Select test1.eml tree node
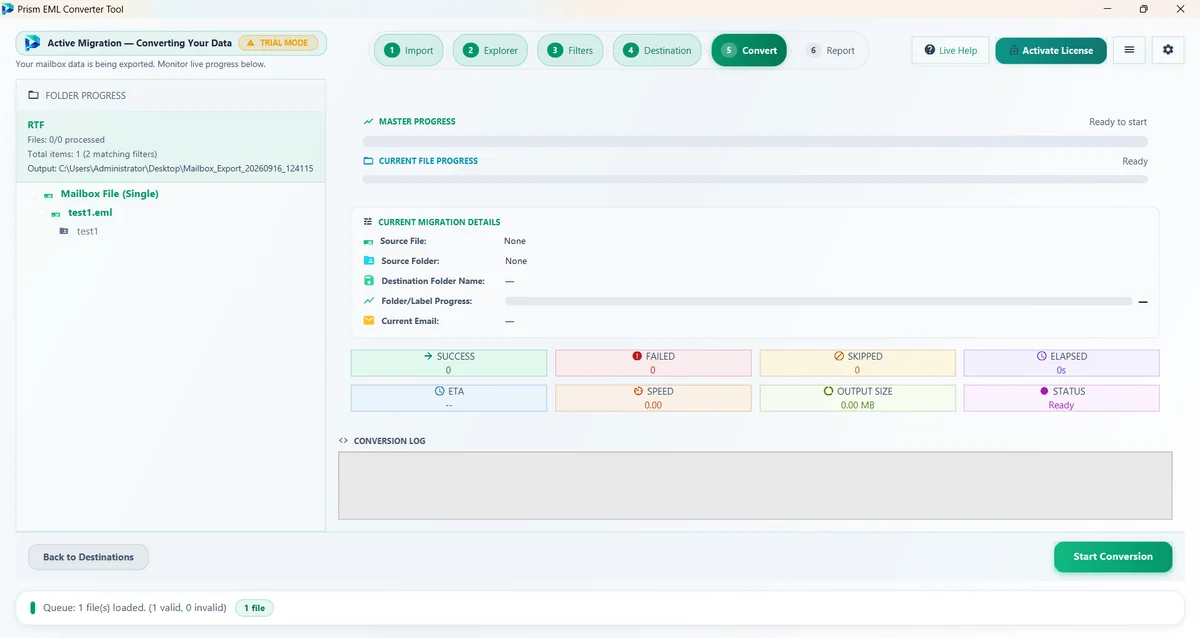 coord(89,213)
